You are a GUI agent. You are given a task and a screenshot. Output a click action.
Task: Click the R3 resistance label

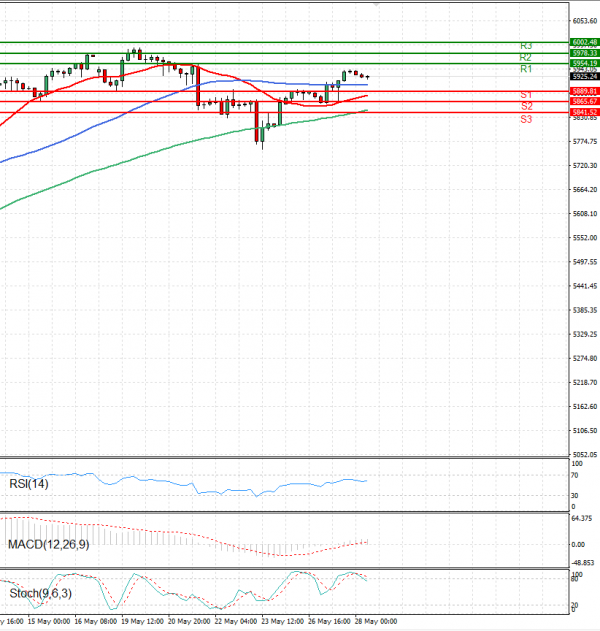click(526, 46)
